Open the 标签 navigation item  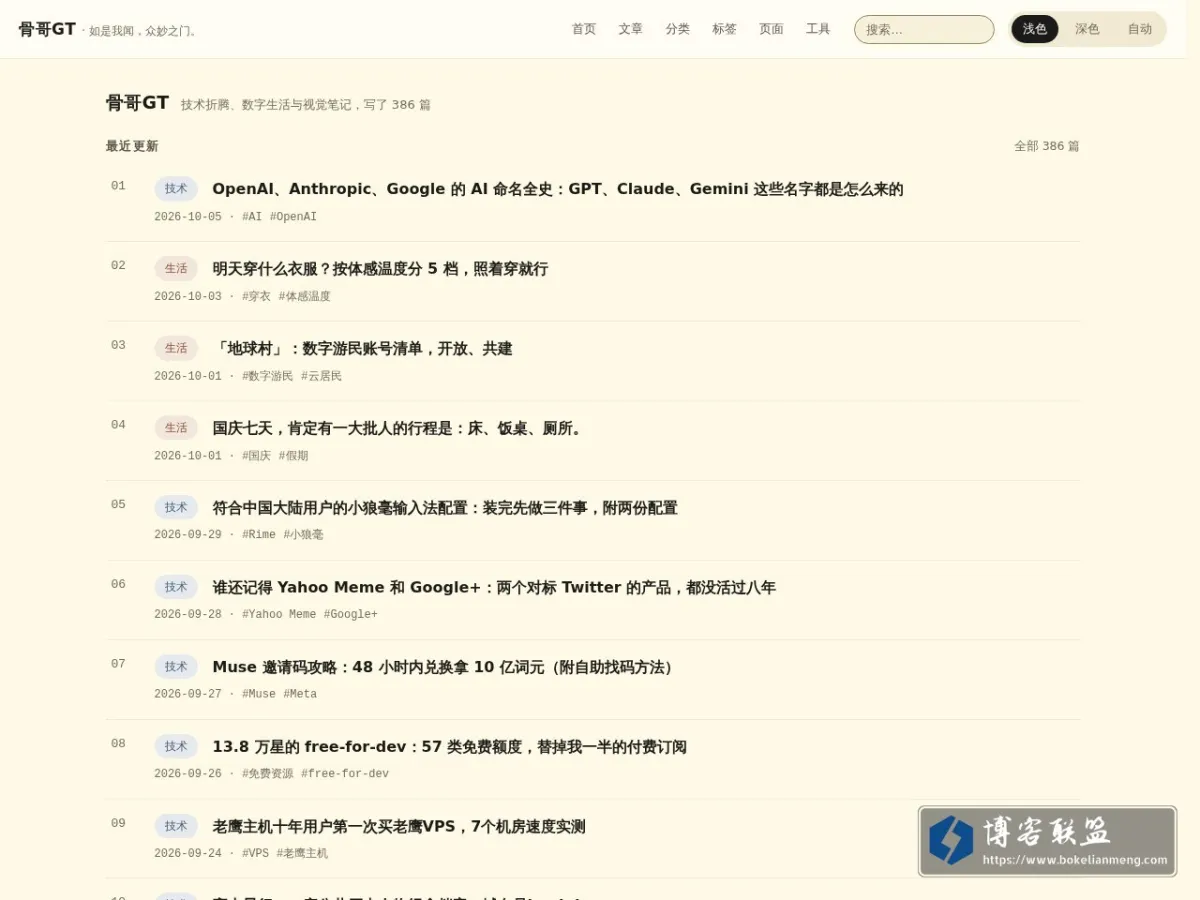pyautogui.click(x=725, y=29)
